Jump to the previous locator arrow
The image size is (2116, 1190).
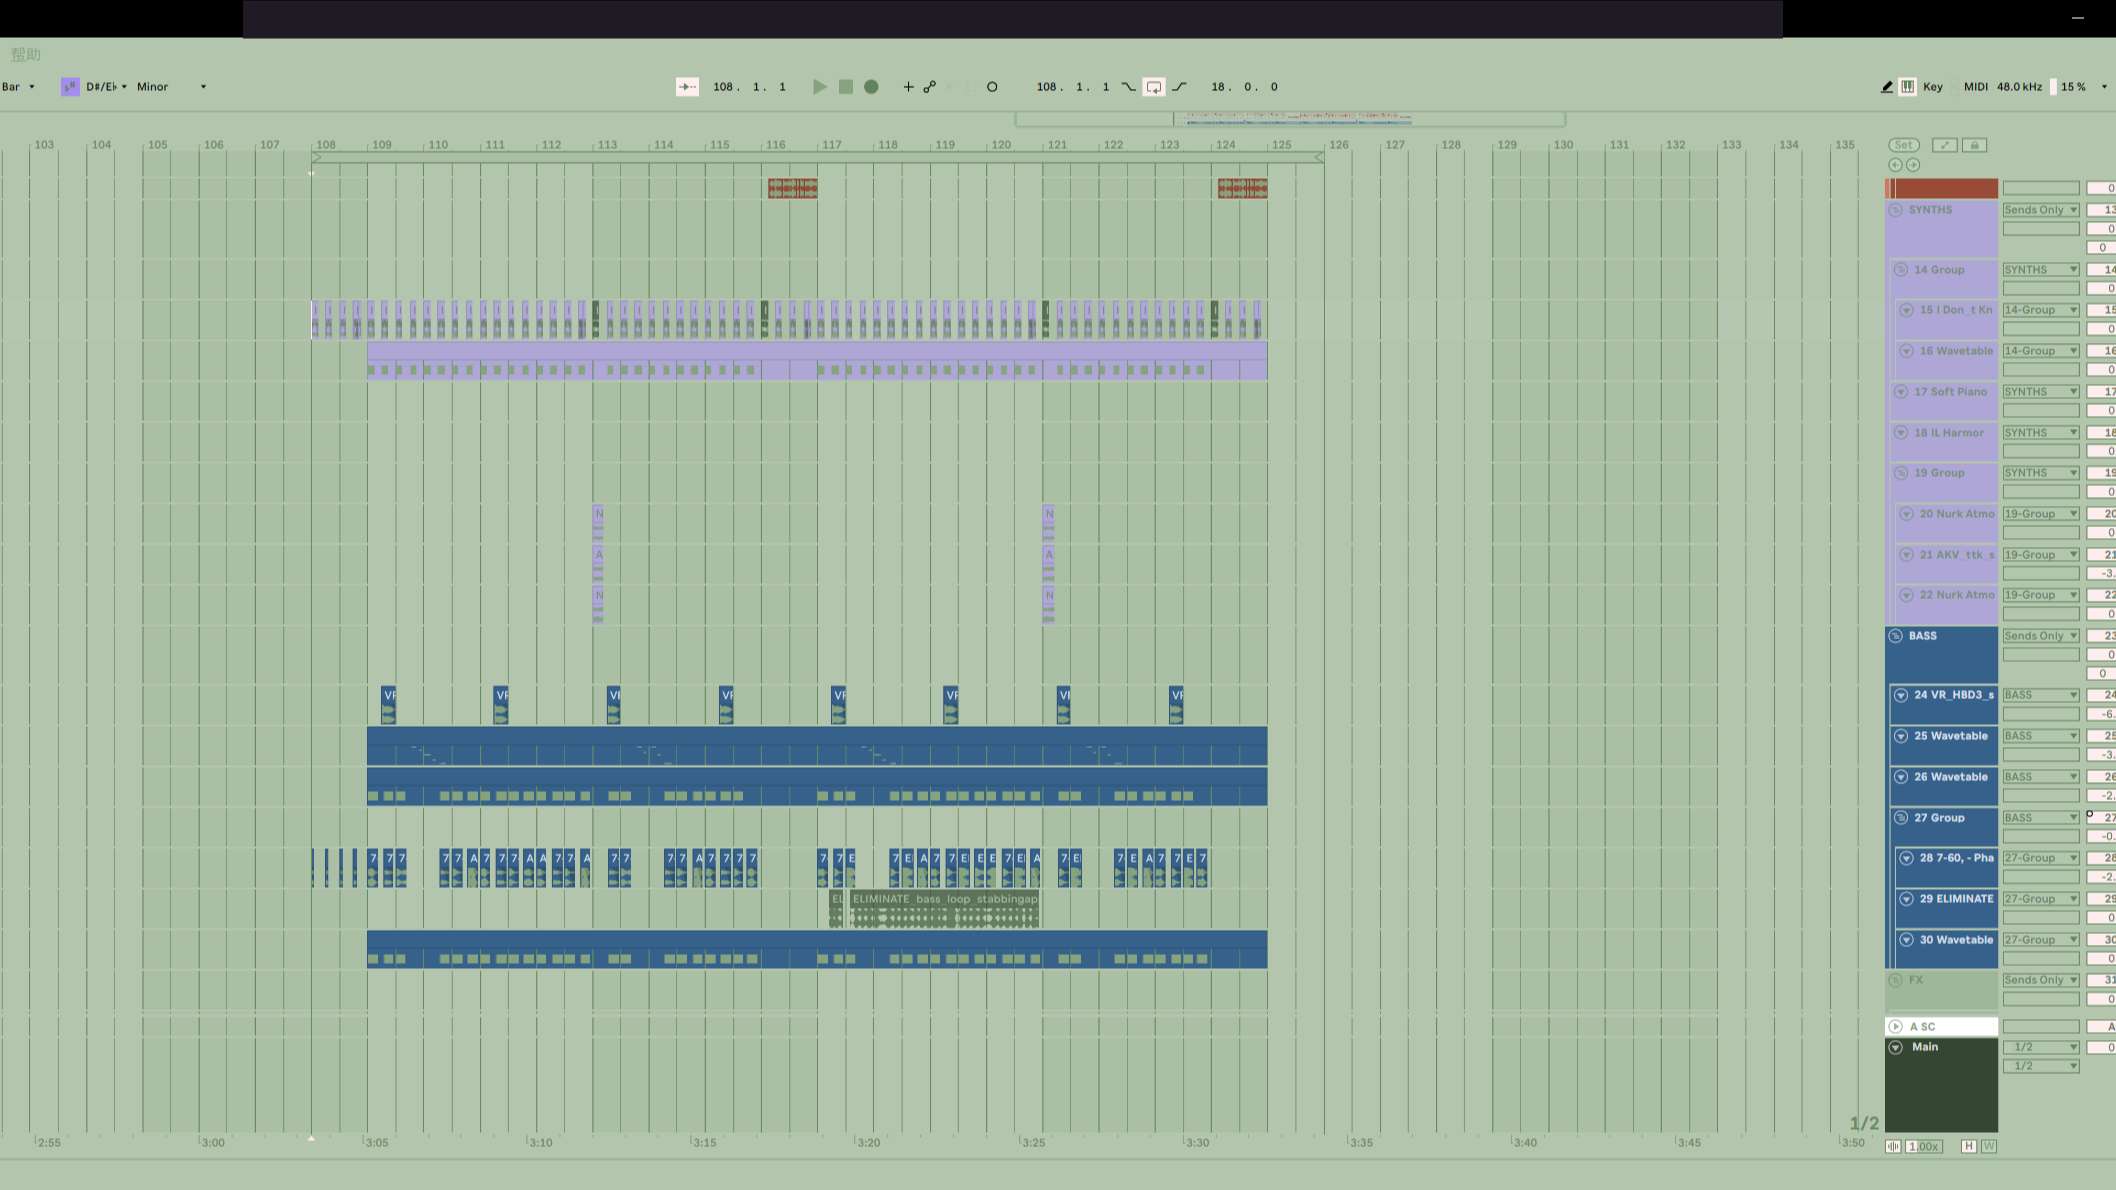pyautogui.click(x=1895, y=165)
